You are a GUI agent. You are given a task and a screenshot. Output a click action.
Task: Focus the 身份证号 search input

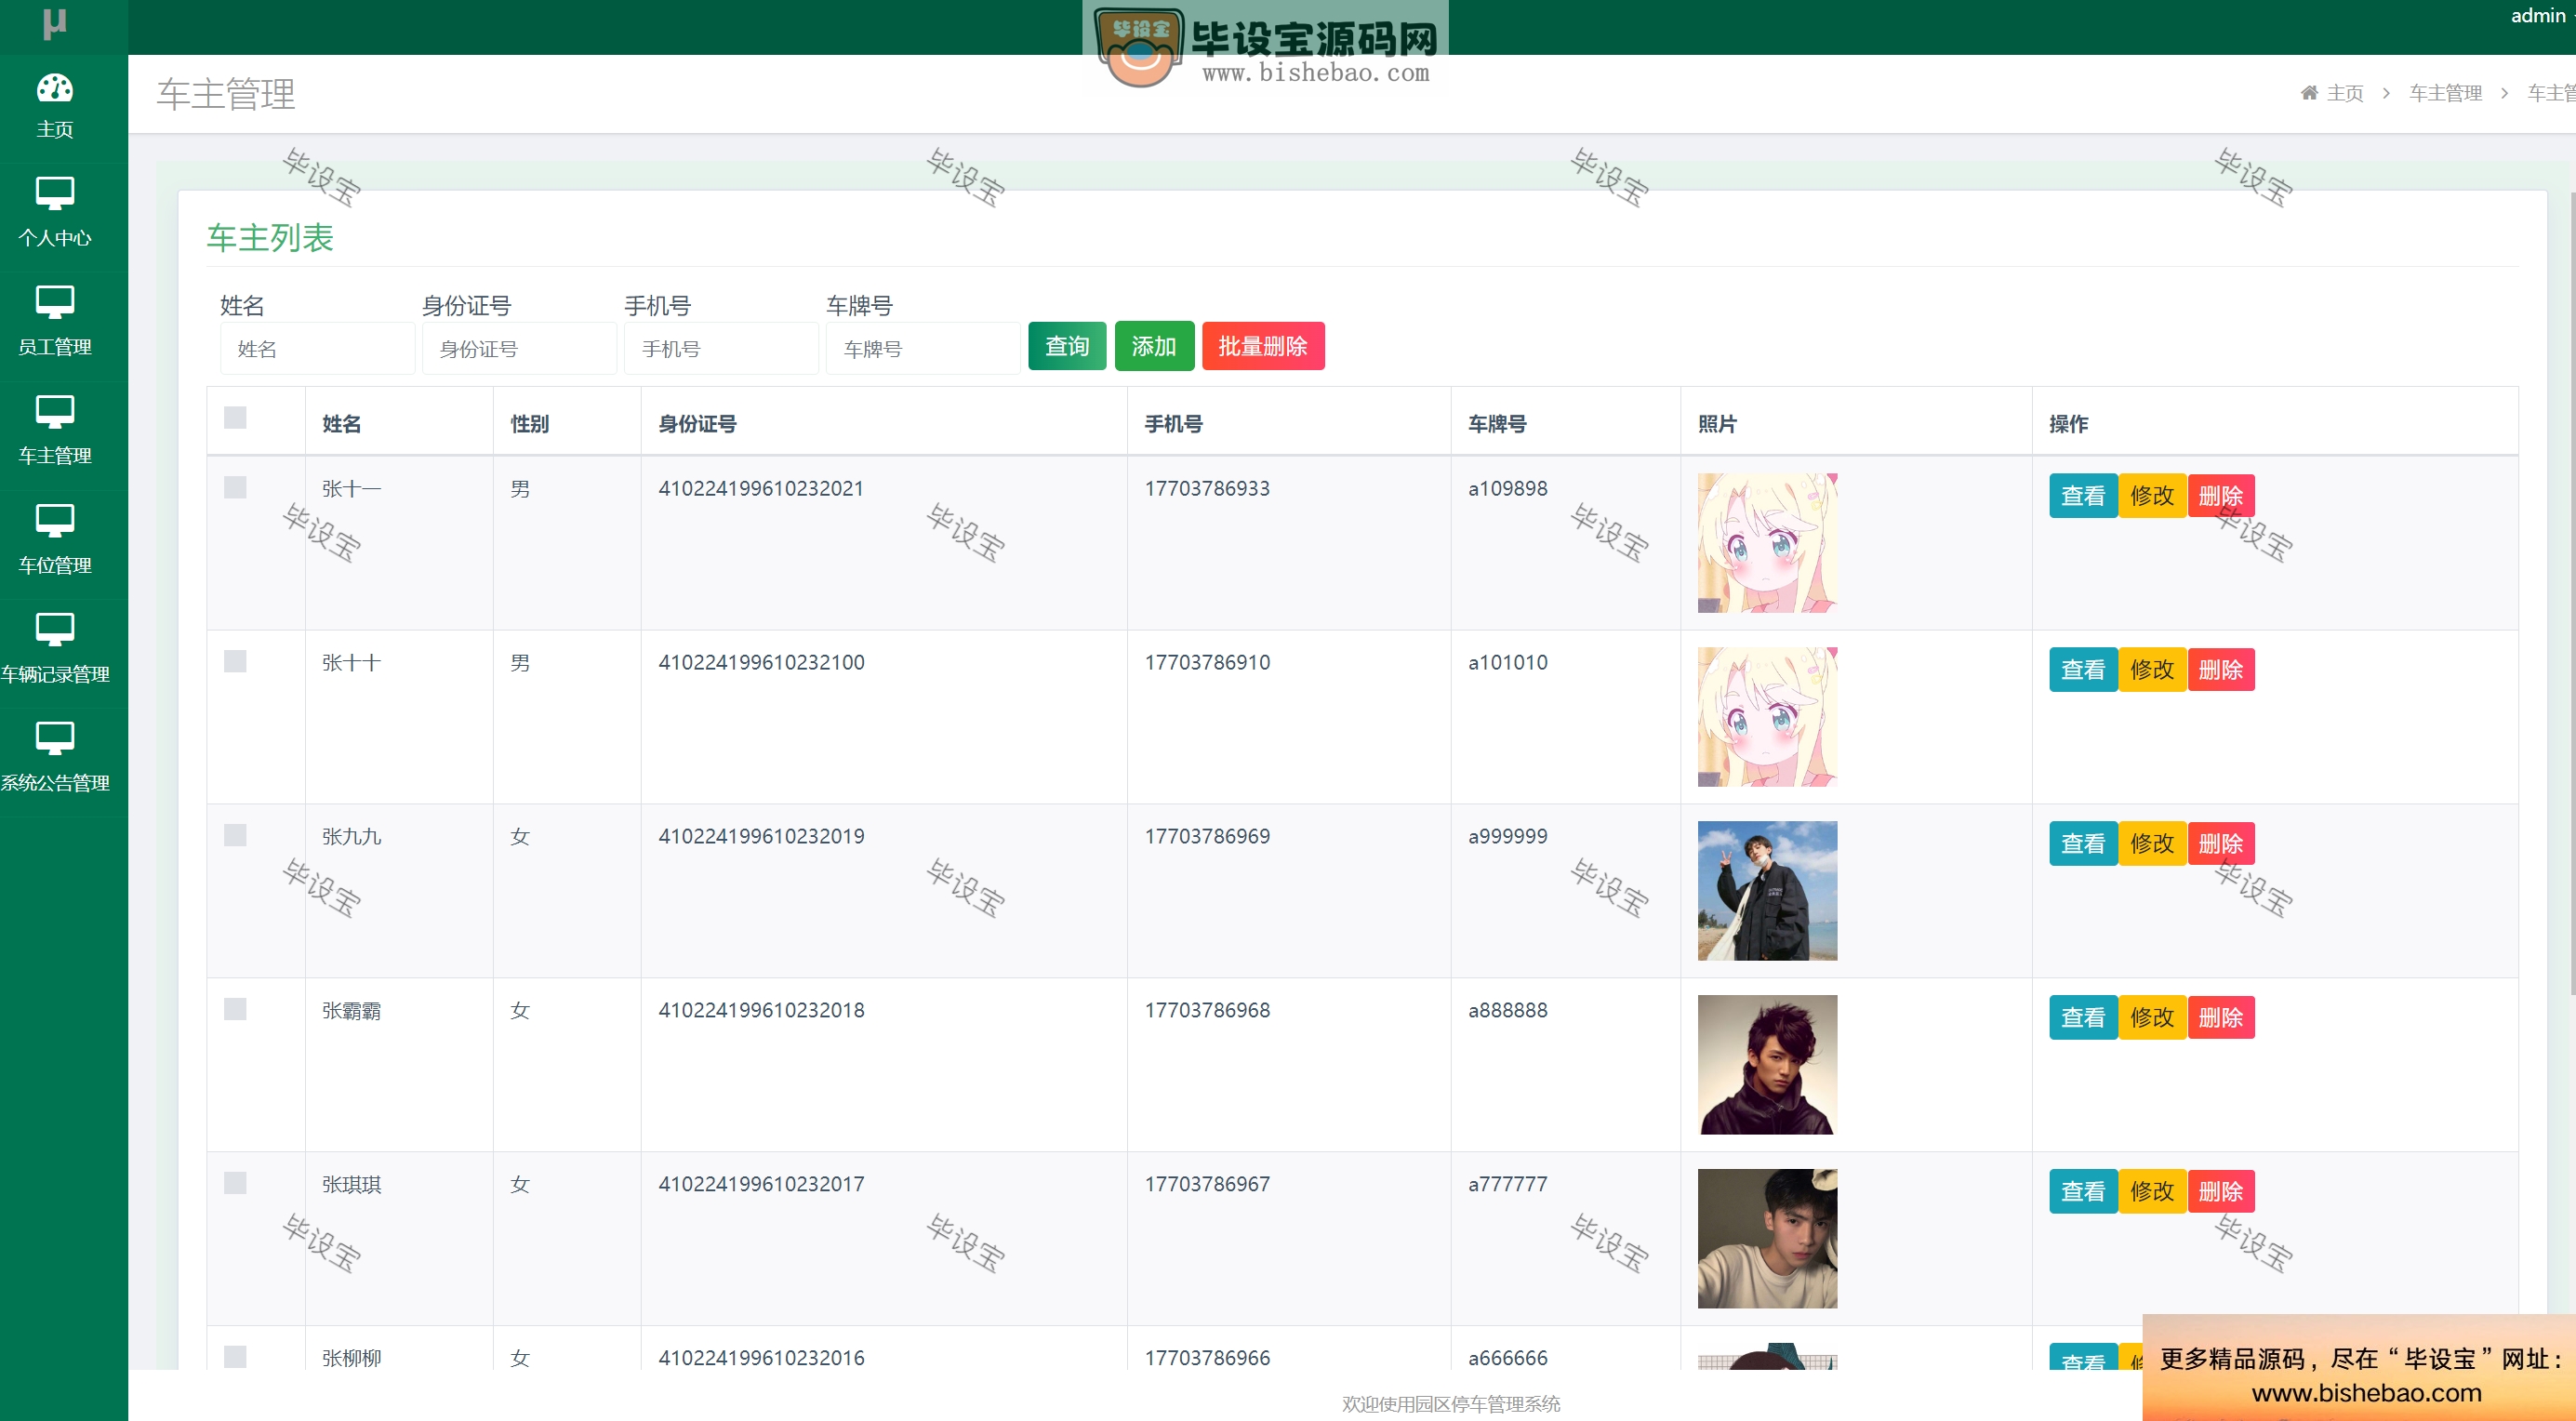(519, 348)
